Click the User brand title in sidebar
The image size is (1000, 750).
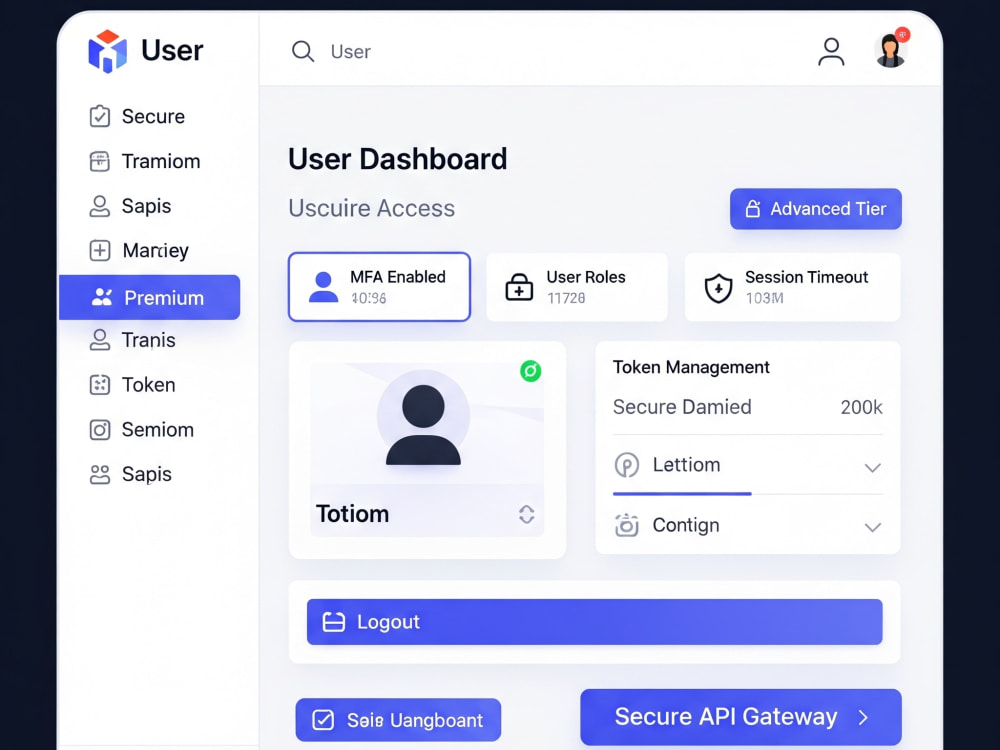(x=172, y=50)
